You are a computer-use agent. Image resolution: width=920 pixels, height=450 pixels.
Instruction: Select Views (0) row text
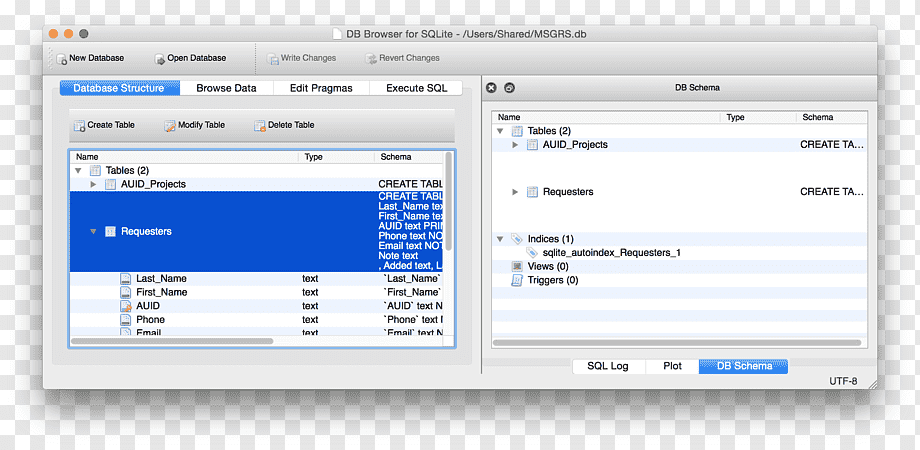click(548, 266)
